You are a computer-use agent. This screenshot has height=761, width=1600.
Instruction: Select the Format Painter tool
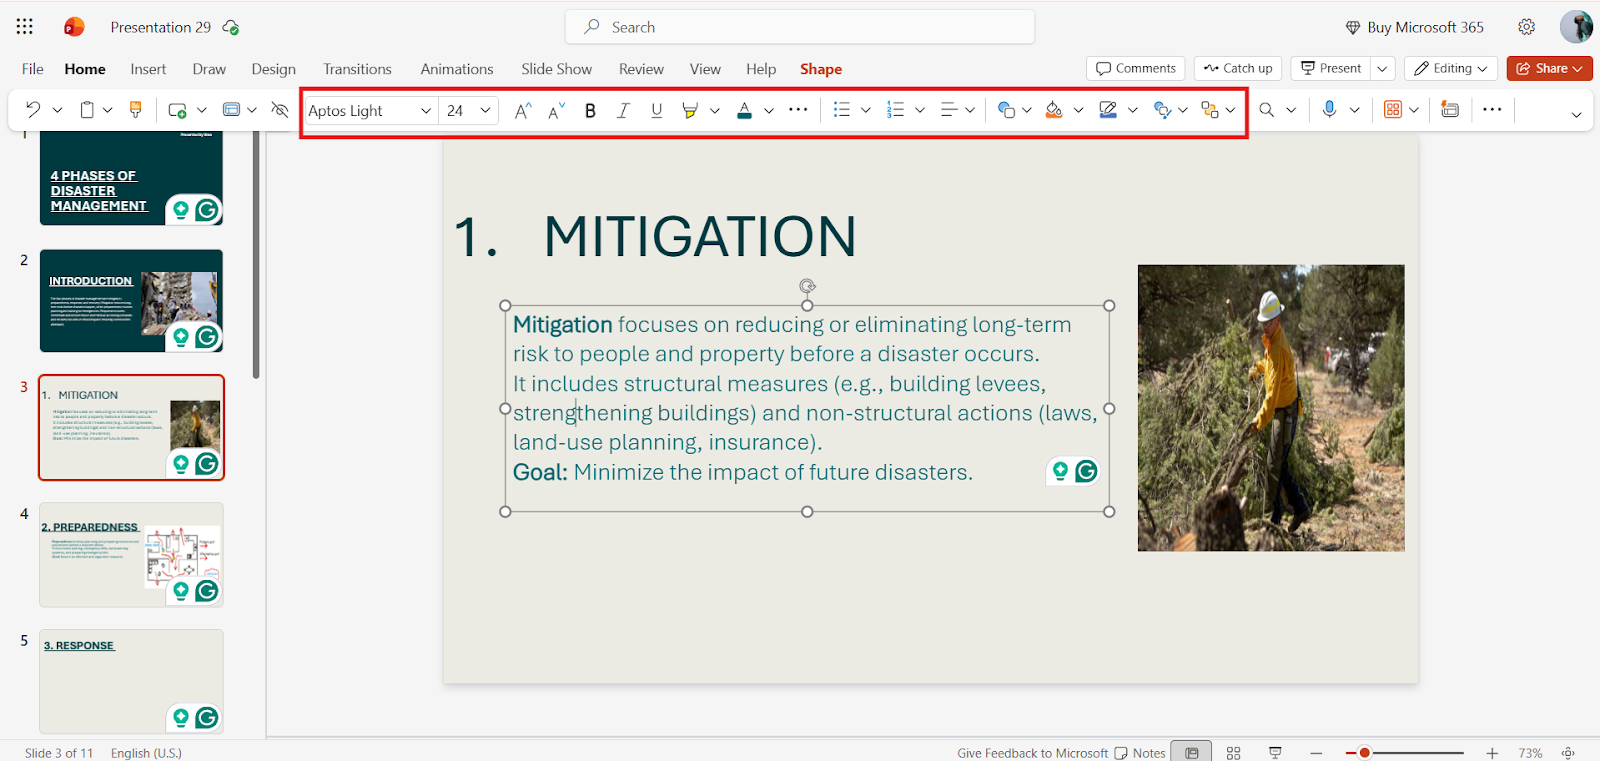point(136,110)
